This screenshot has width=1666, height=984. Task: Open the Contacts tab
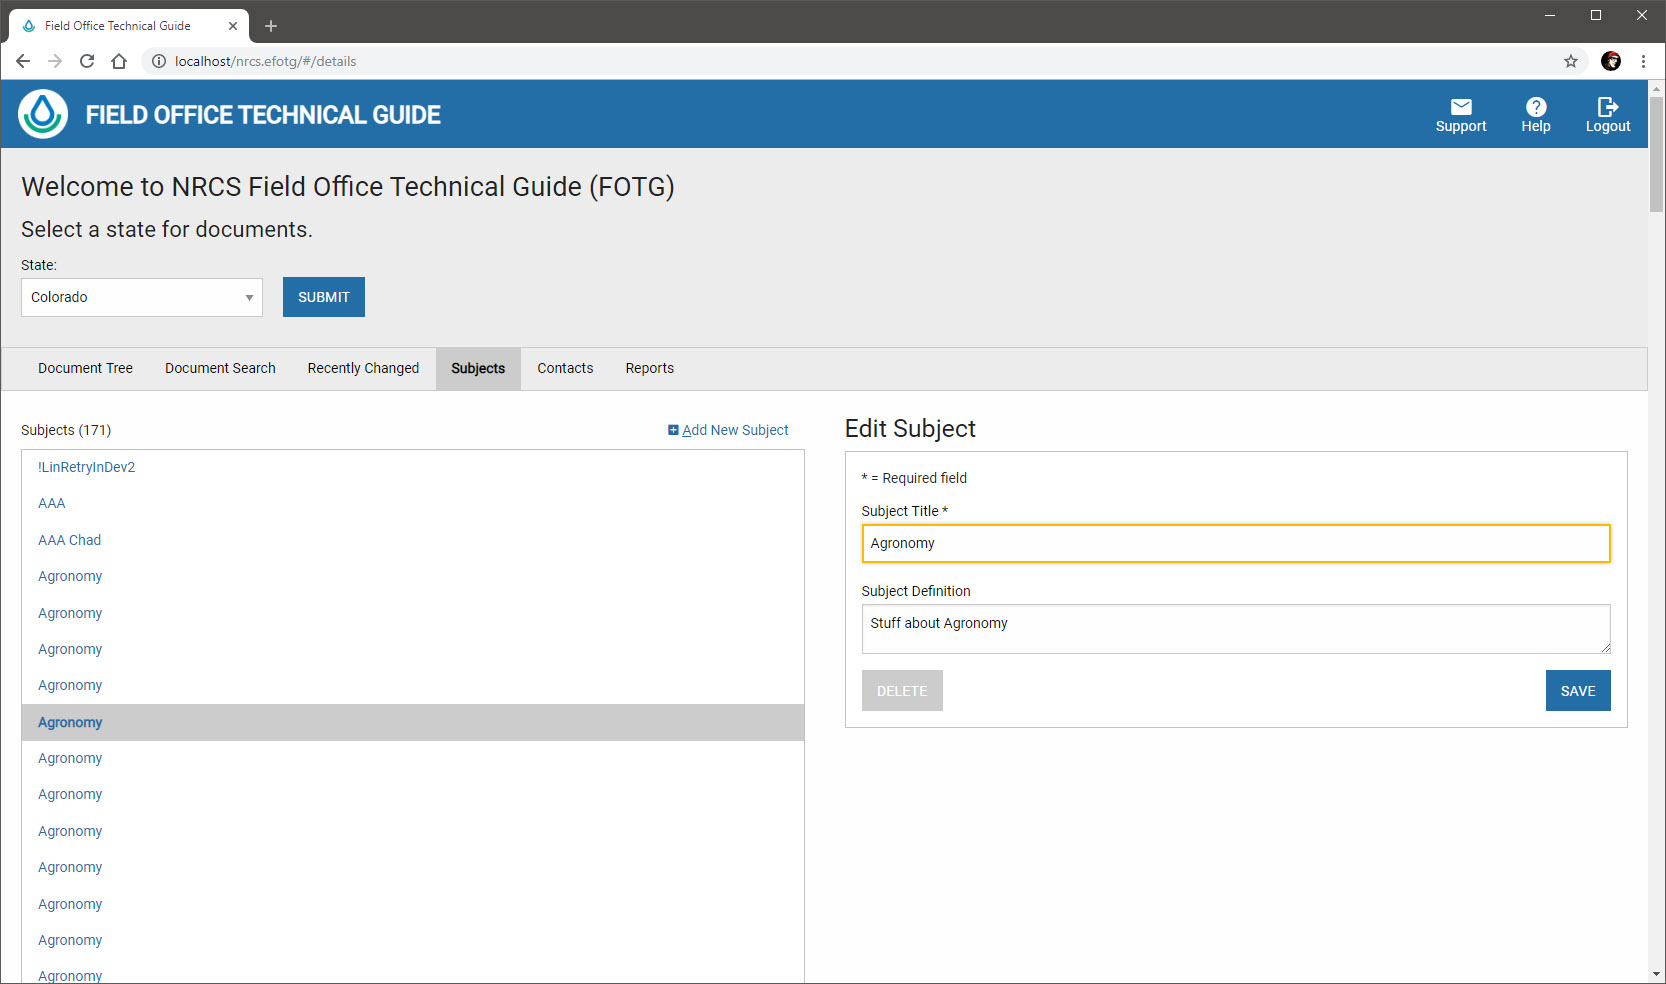(x=565, y=368)
